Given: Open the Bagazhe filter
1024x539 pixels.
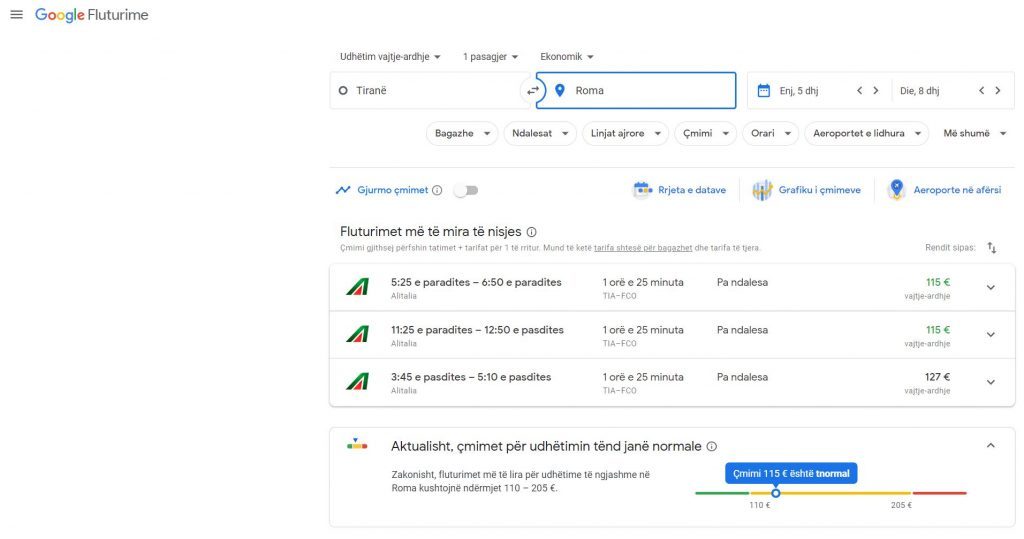Looking at the screenshot, I should tap(461, 133).
